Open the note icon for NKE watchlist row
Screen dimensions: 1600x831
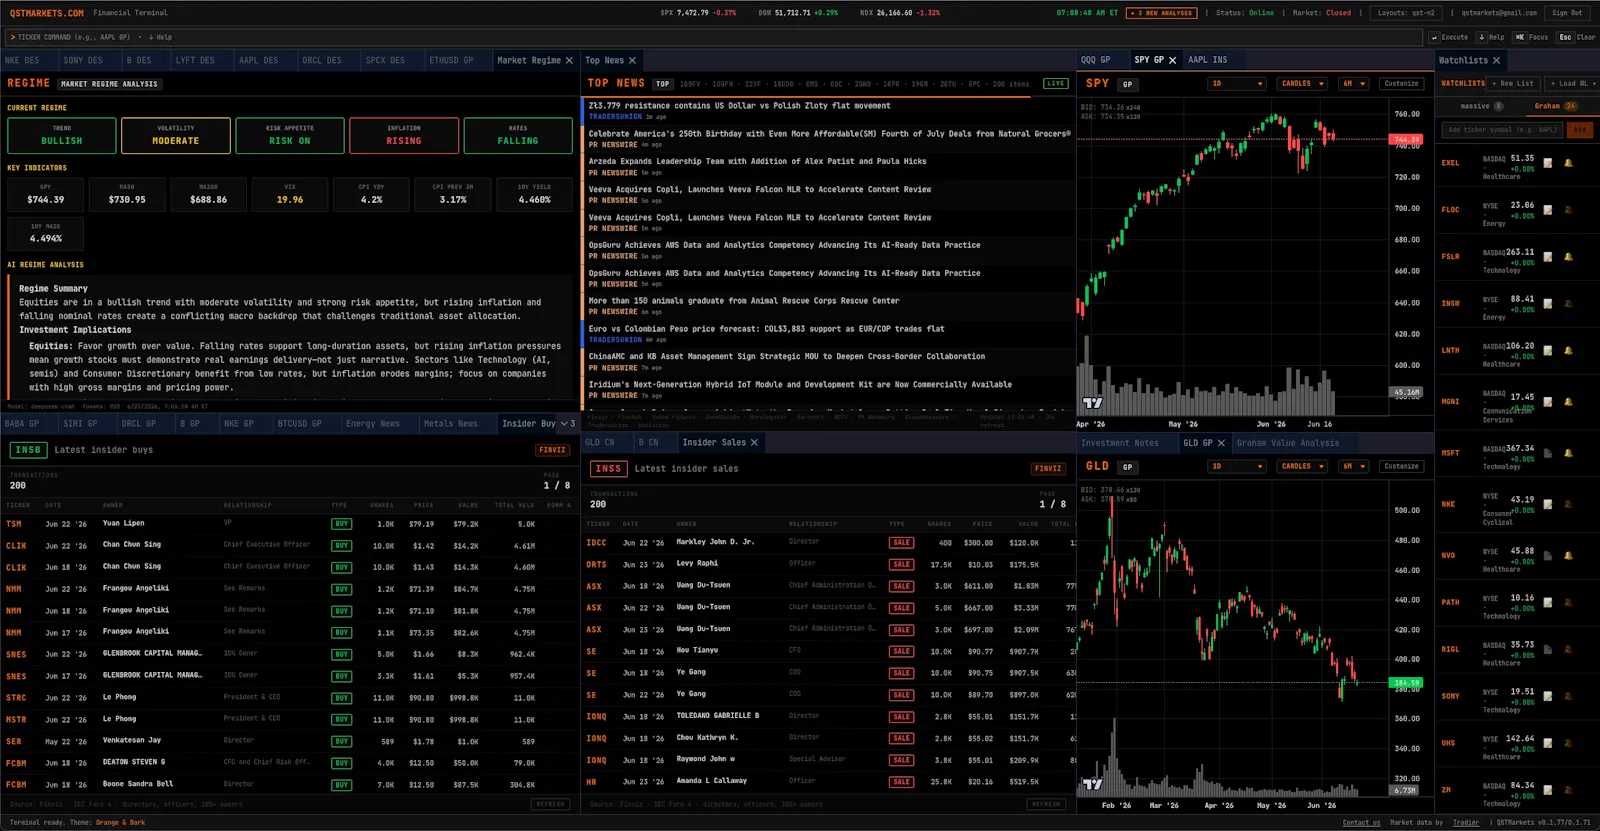coord(1548,504)
